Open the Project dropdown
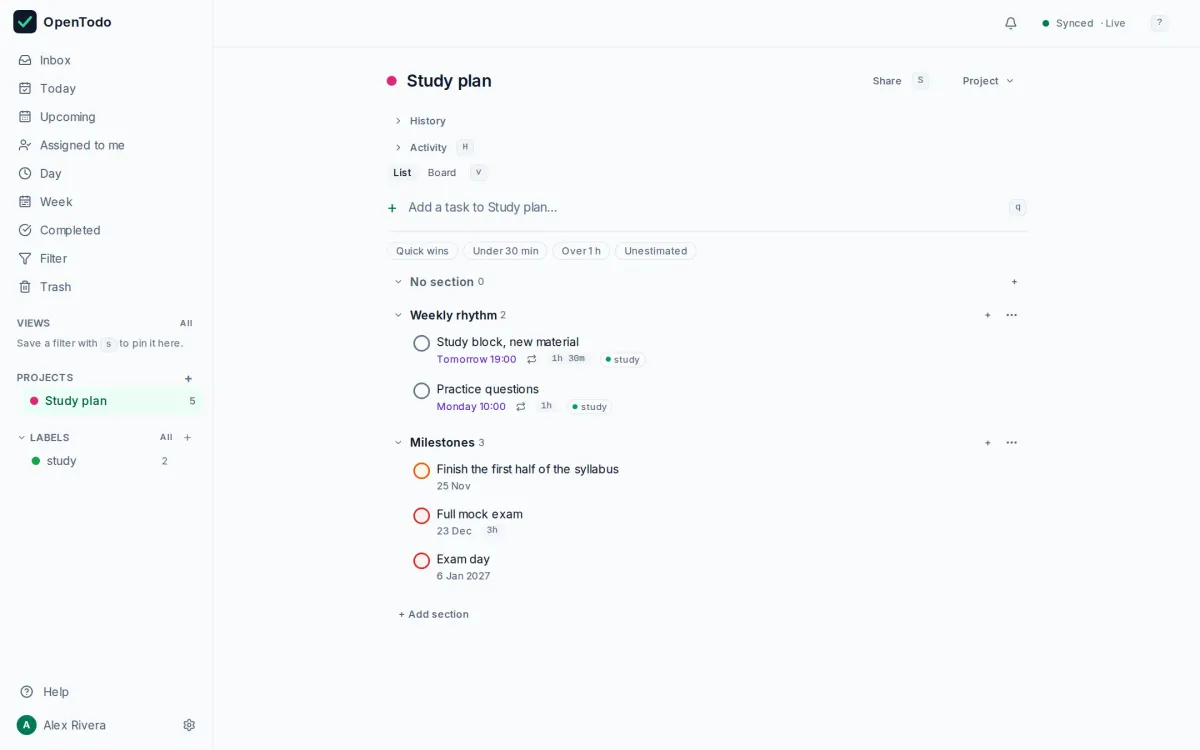Viewport: 1200px width, 750px height. (x=988, y=81)
